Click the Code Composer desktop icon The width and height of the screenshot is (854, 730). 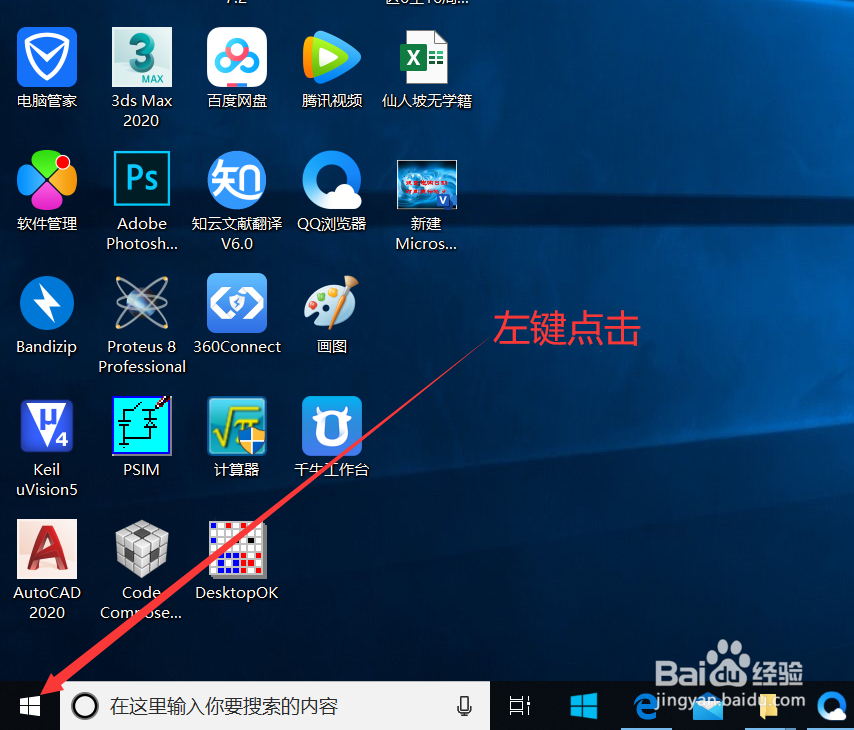pos(142,549)
